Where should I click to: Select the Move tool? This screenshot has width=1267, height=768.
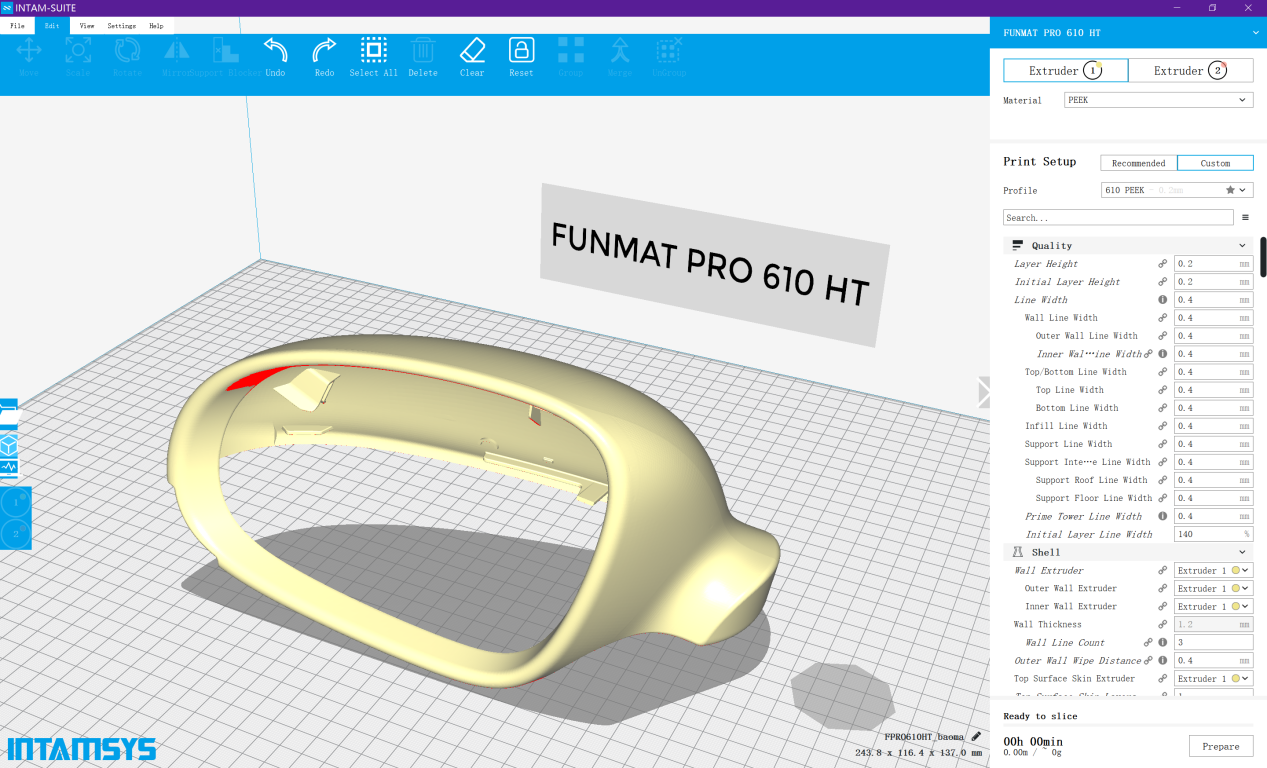[x=29, y=57]
